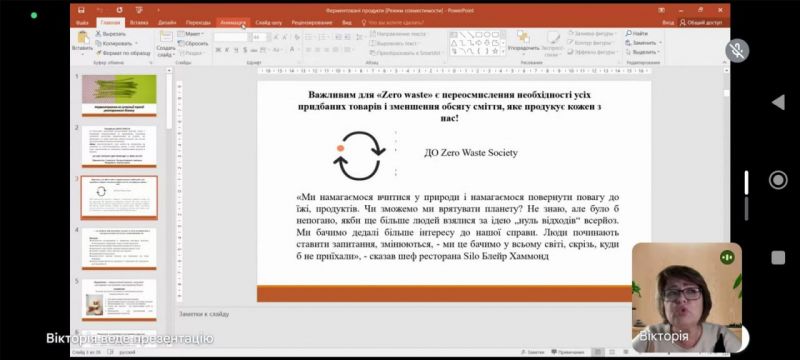Image resolution: width=800 pixels, height=360 pixels.
Task: Click the Сбросить reset slide icon
Action: [181, 43]
